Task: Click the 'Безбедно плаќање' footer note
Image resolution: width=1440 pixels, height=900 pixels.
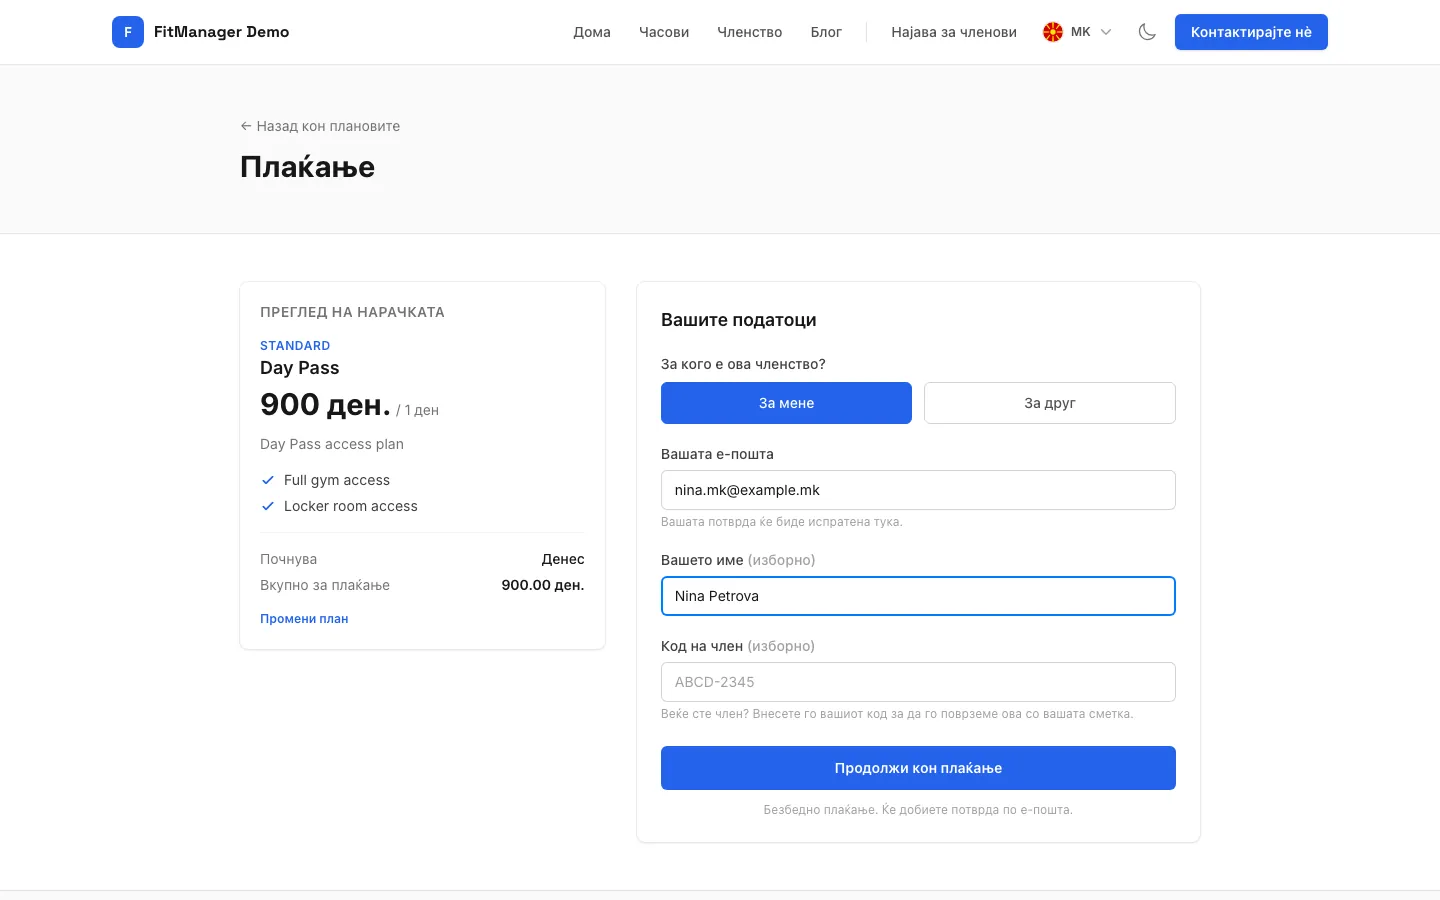Action: 918,810
